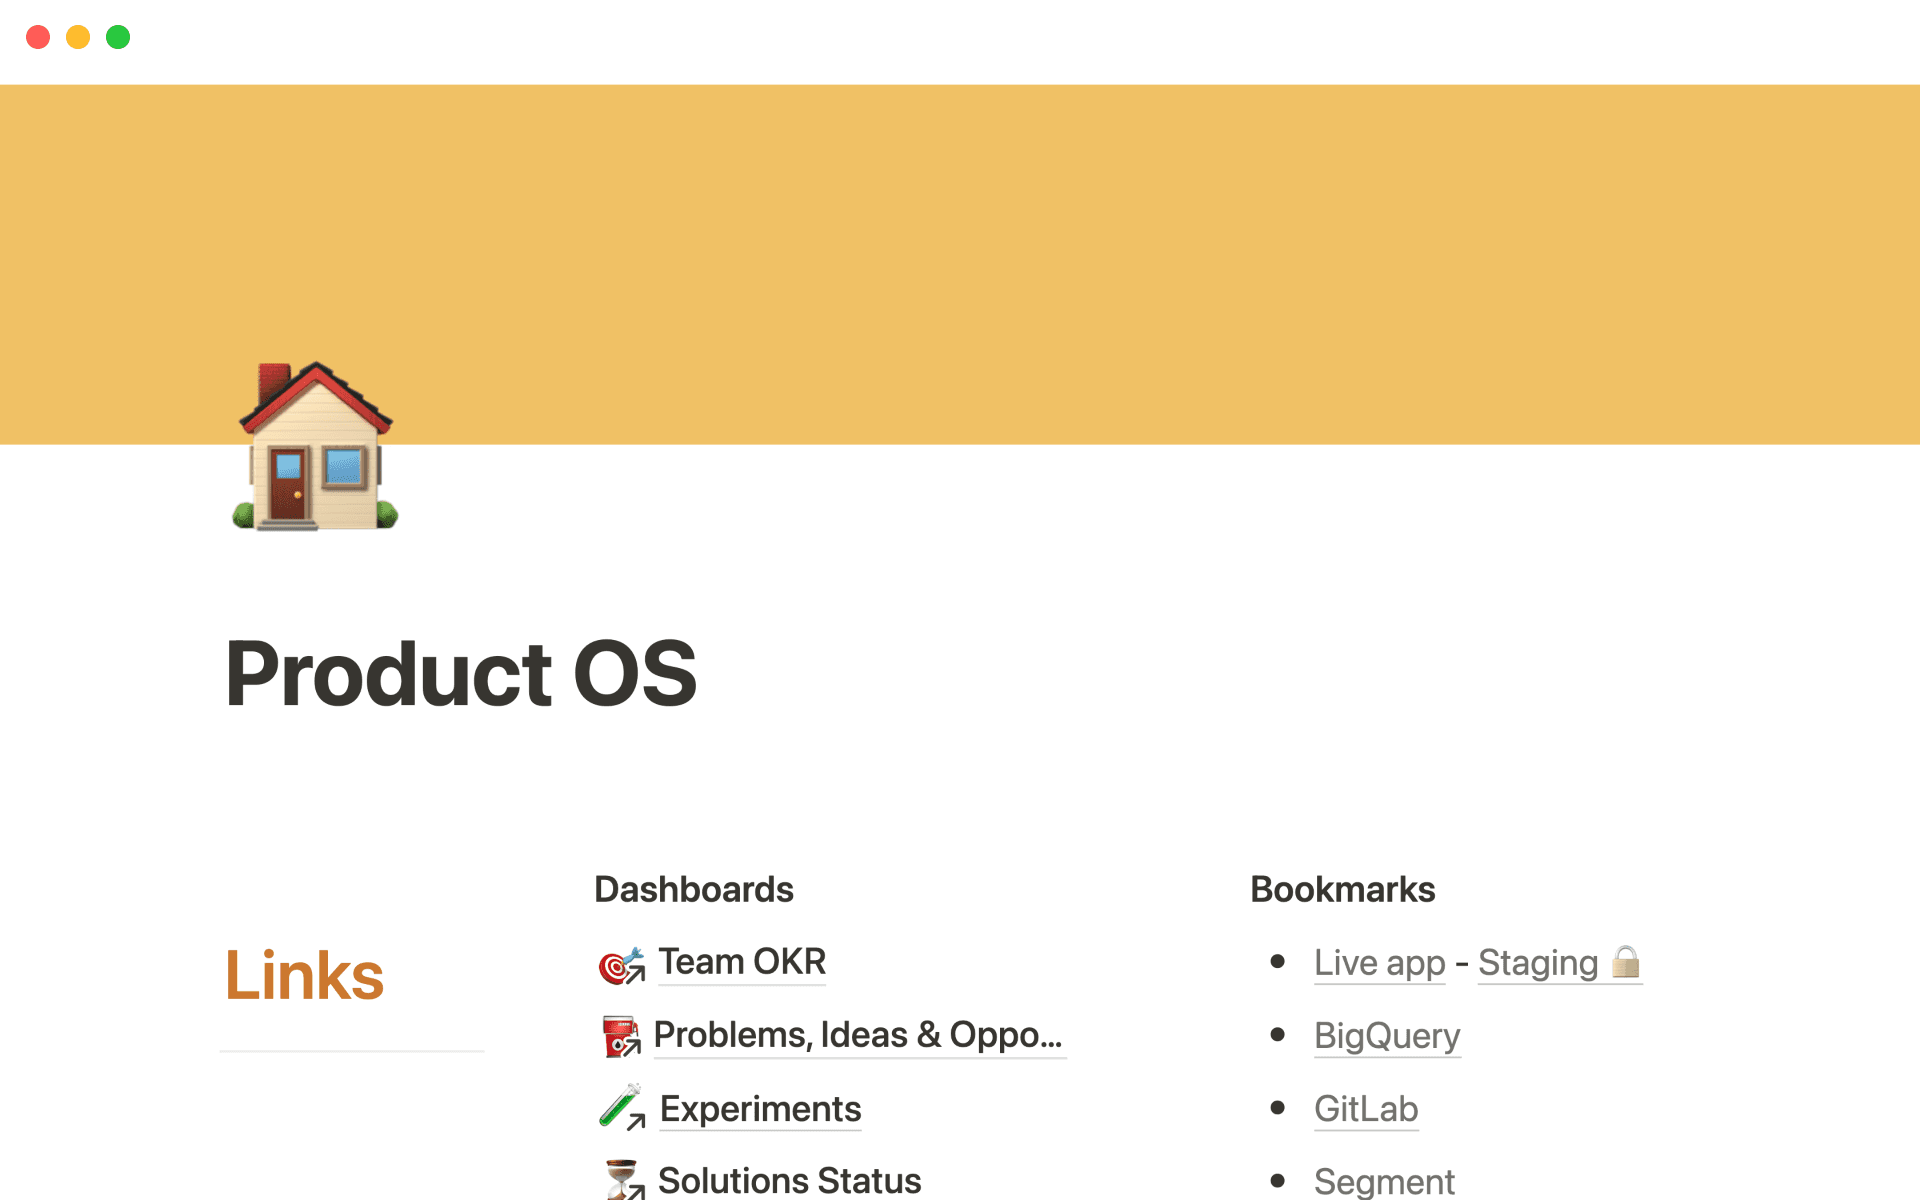Click the bullet point beside Live app

(x=1277, y=961)
